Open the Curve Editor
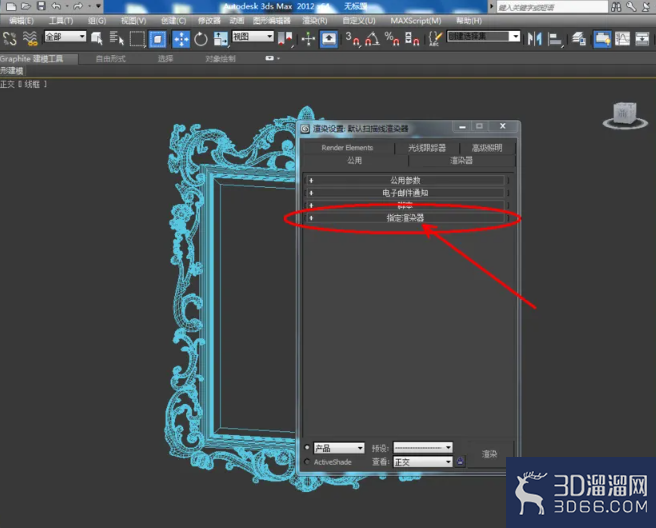 (622, 39)
